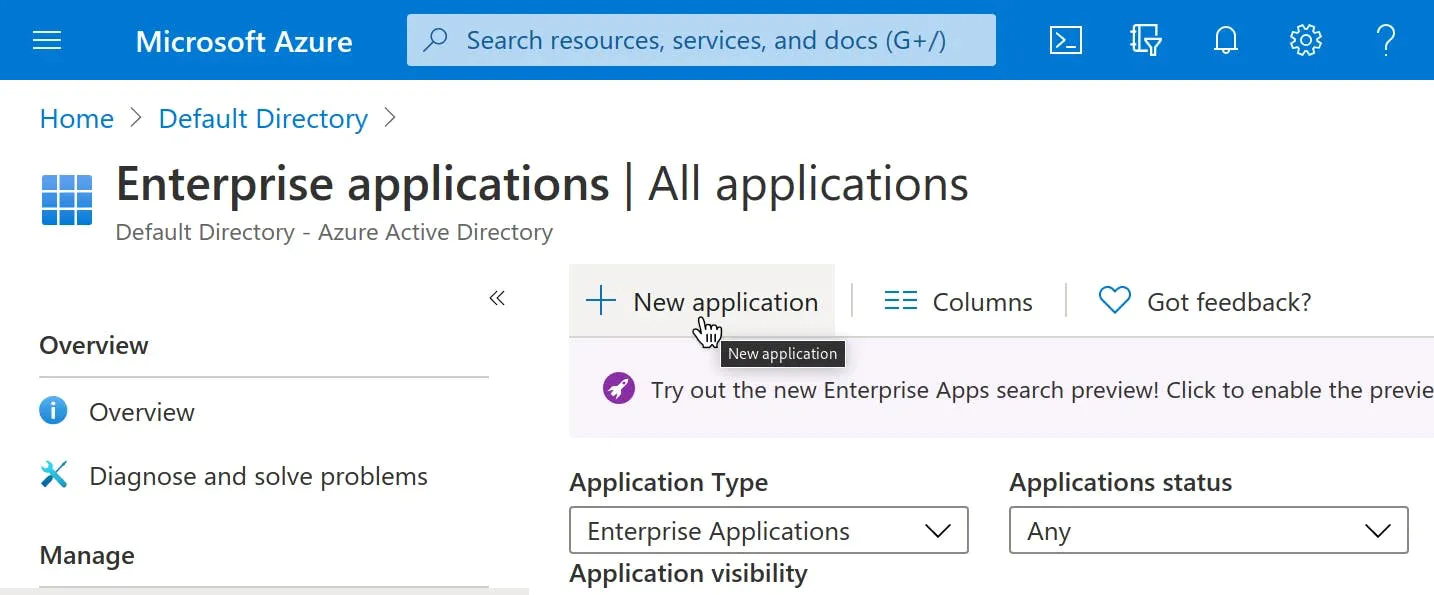Image resolution: width=1434 pixels, height=595 pixels.
Task: Open the hamburger portal menu
Action: 47,40
